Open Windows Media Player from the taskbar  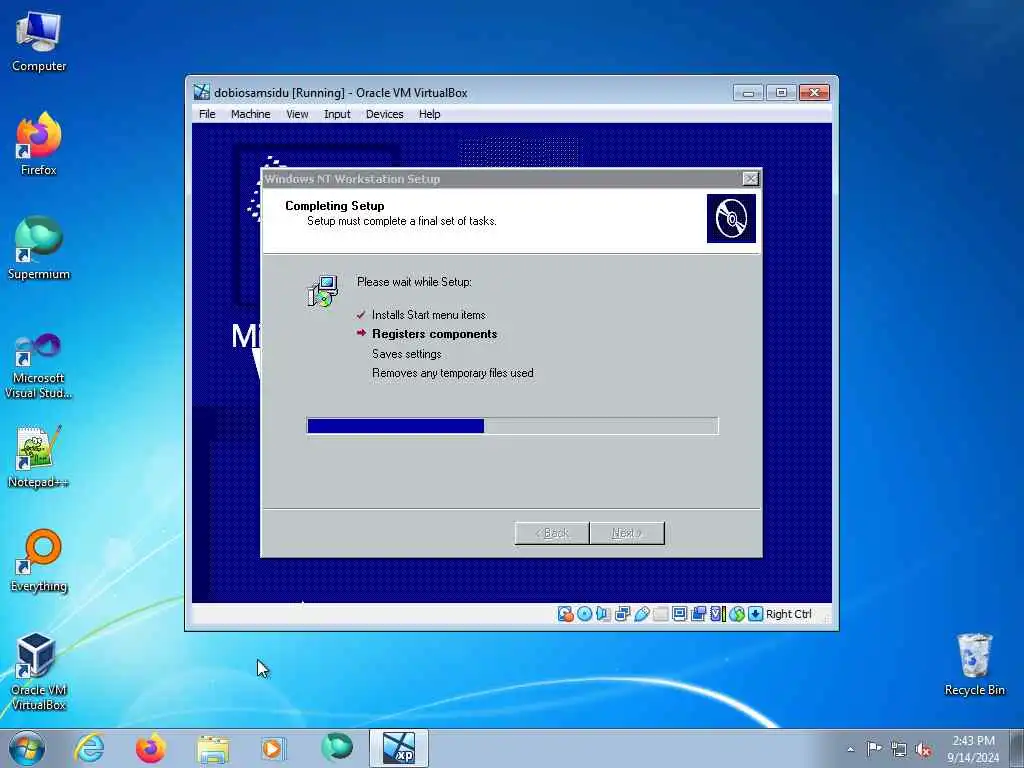click(x=274, y=748)
